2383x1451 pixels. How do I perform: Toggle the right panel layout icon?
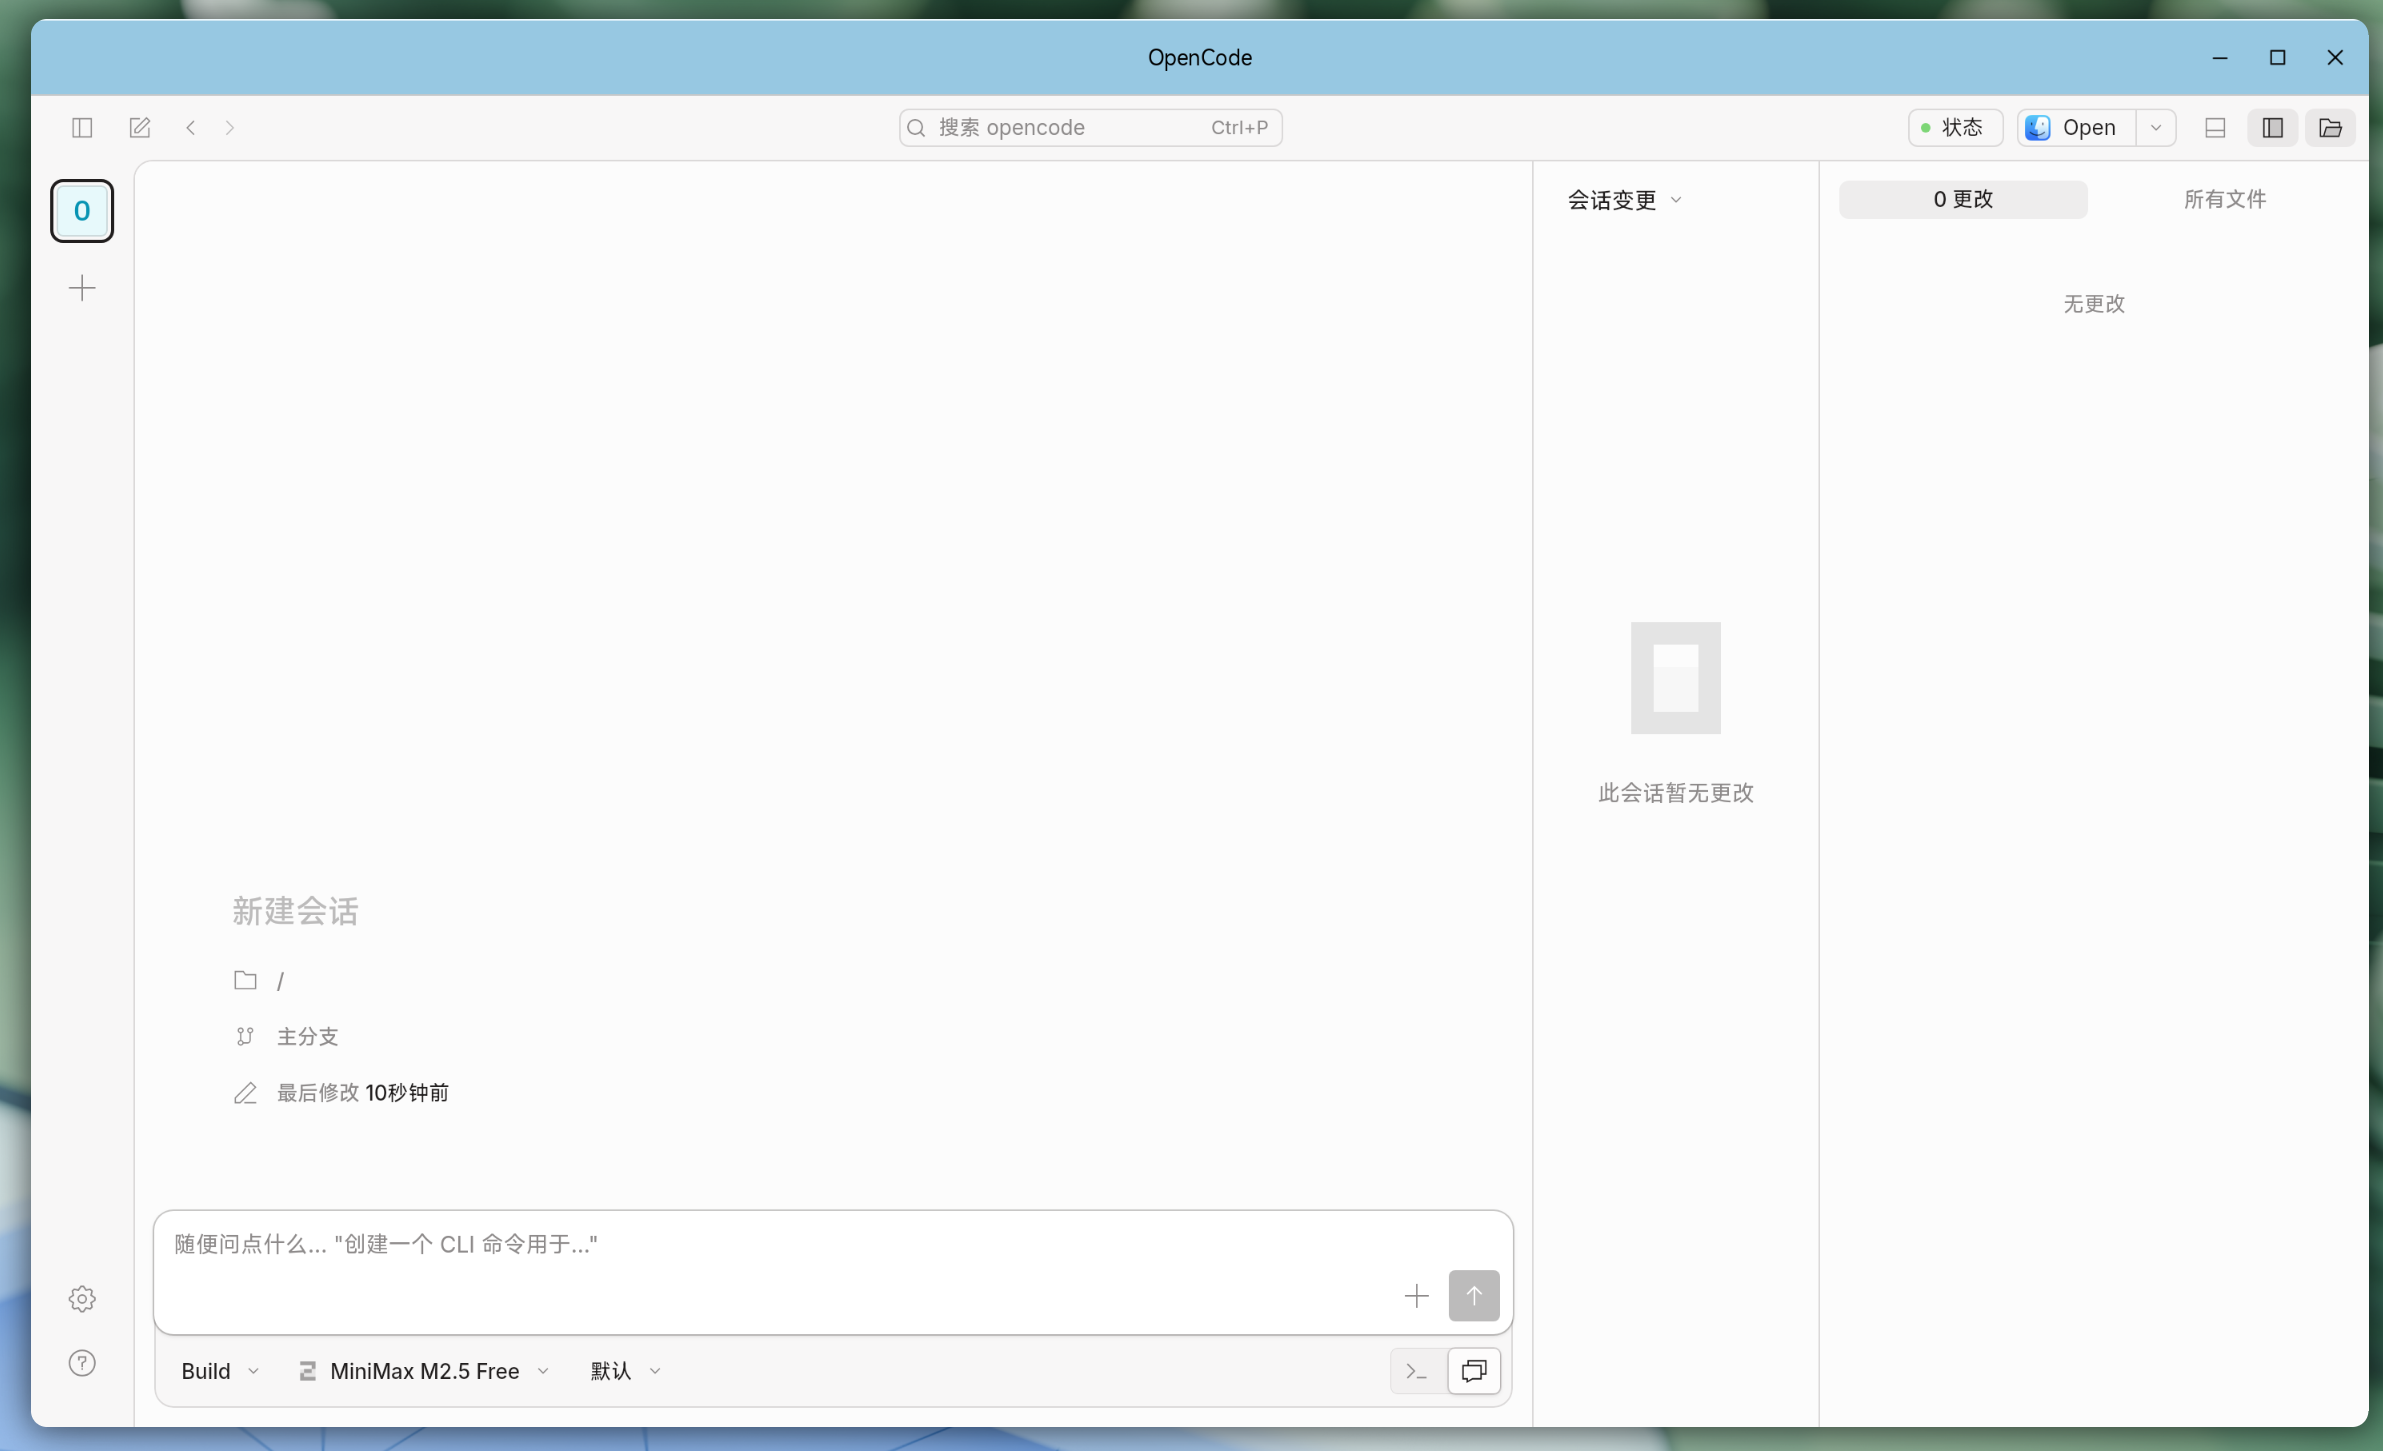(2273, 128)
